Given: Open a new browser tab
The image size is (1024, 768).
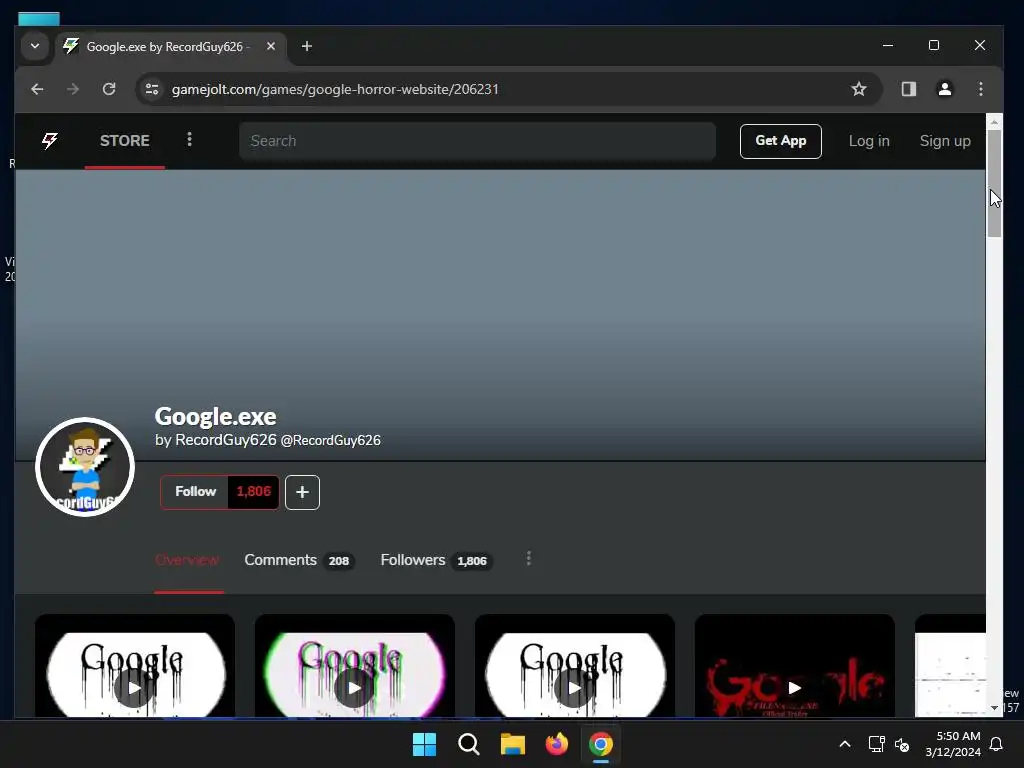Looking at the screenshot, I should coord(307,46).
